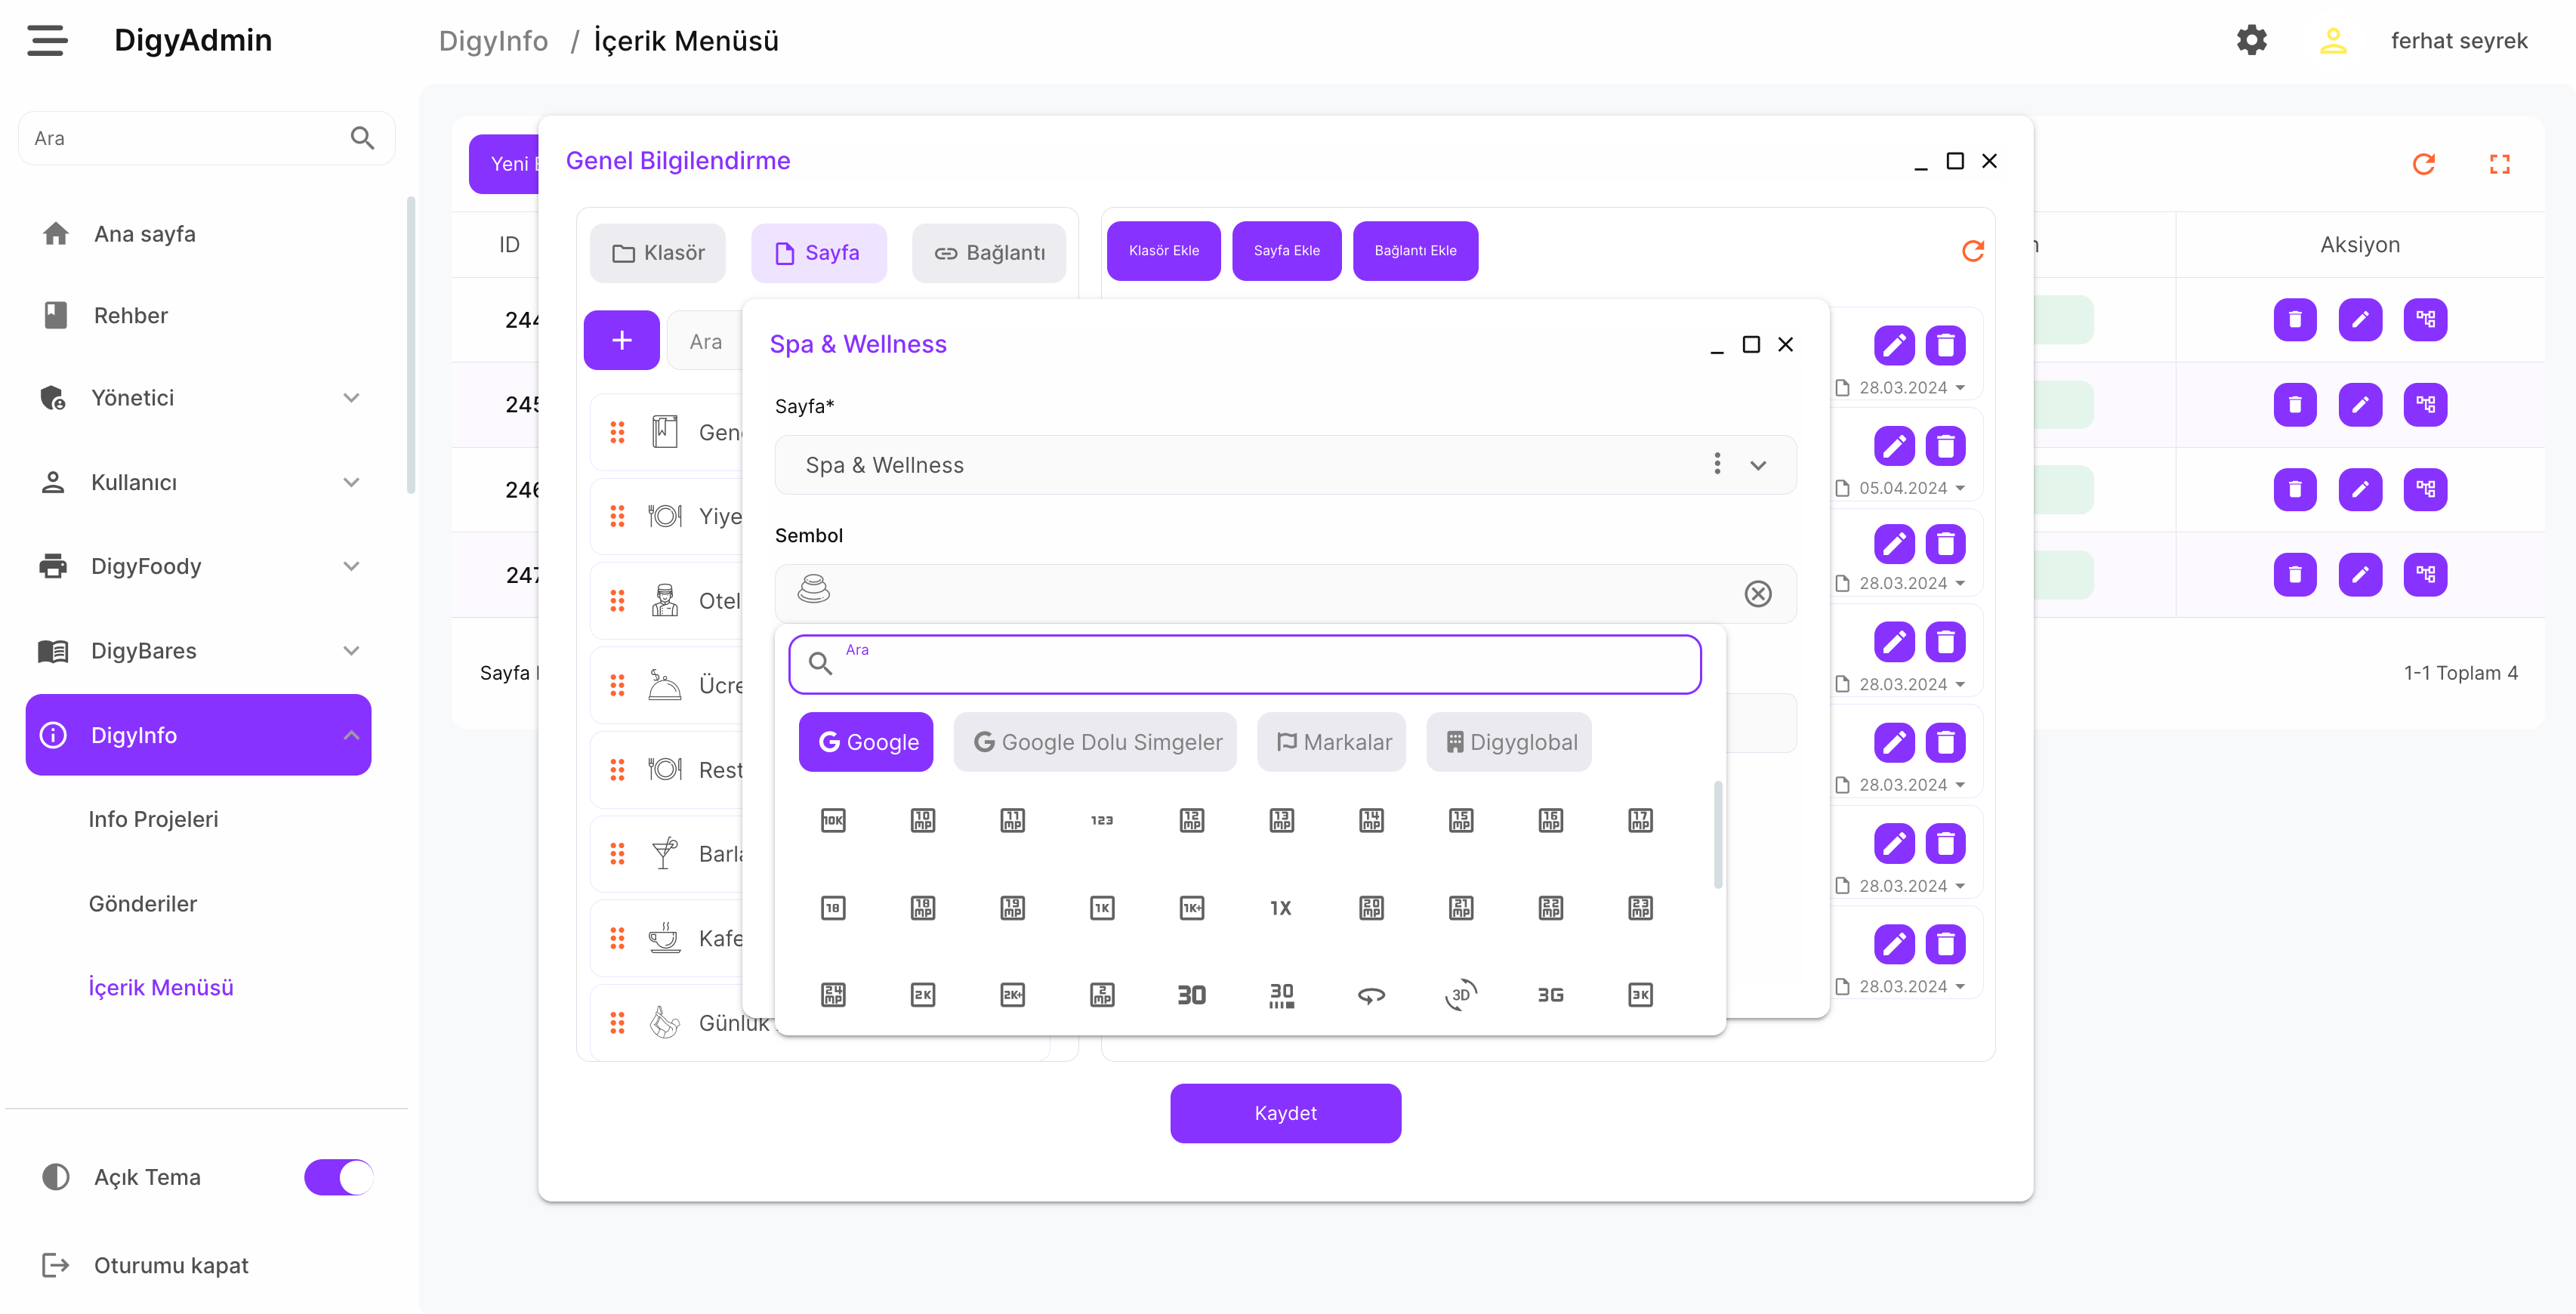Clear the selected symbol with X icon
2576x1314 pixels.
(1757, 593)
